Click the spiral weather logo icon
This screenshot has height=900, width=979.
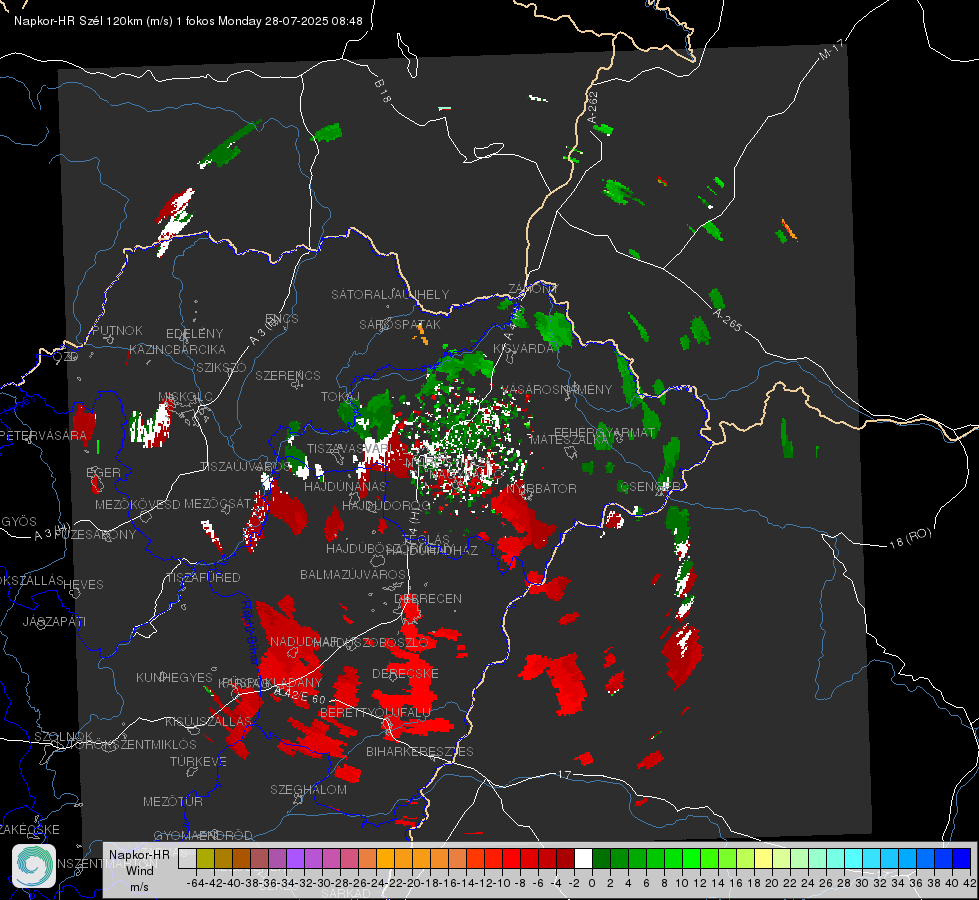34,866
